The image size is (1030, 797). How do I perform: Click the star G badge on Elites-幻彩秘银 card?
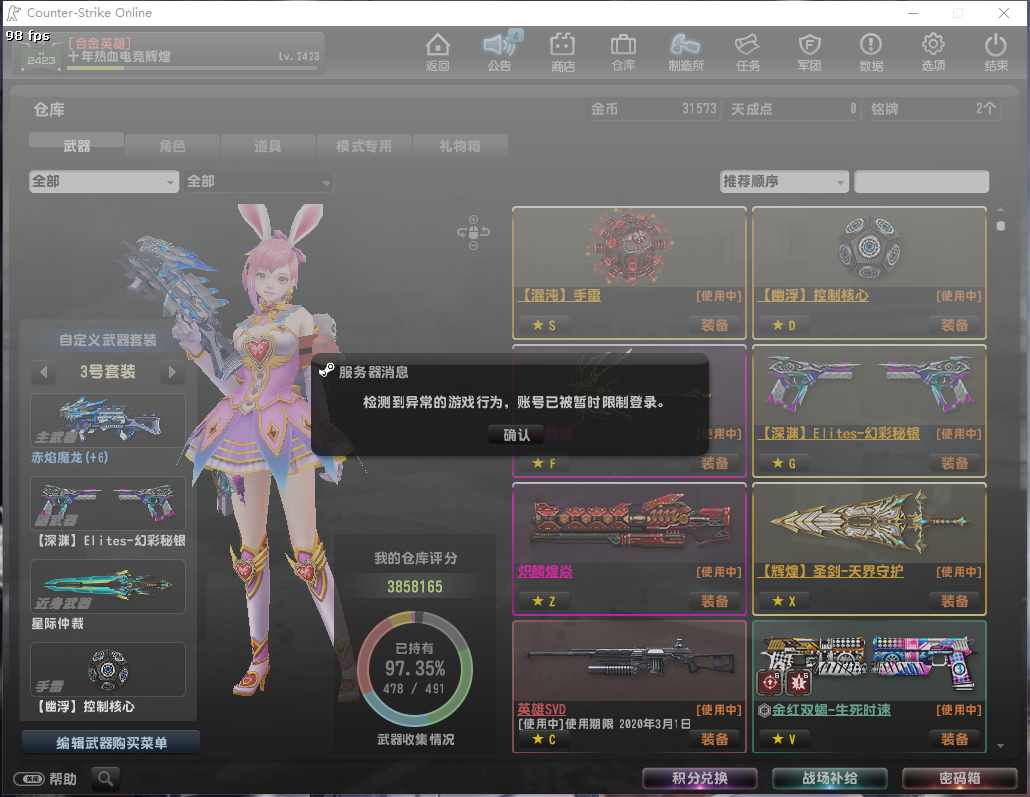point(784,463)
